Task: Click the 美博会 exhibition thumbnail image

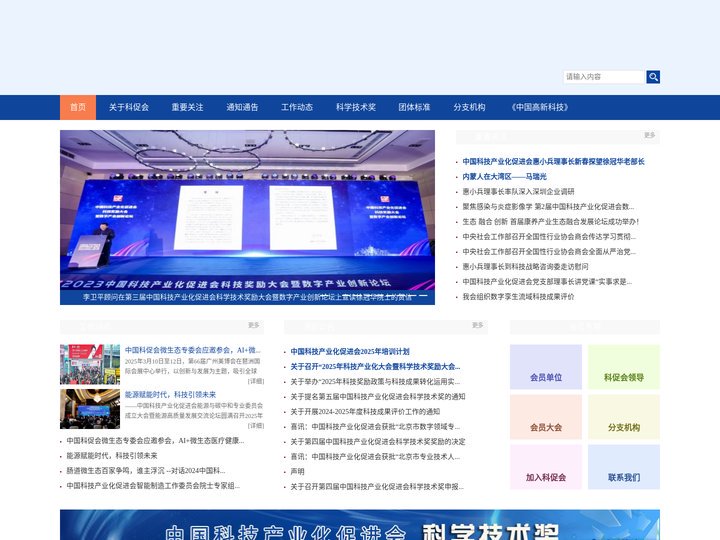Action: pos(90,365)
